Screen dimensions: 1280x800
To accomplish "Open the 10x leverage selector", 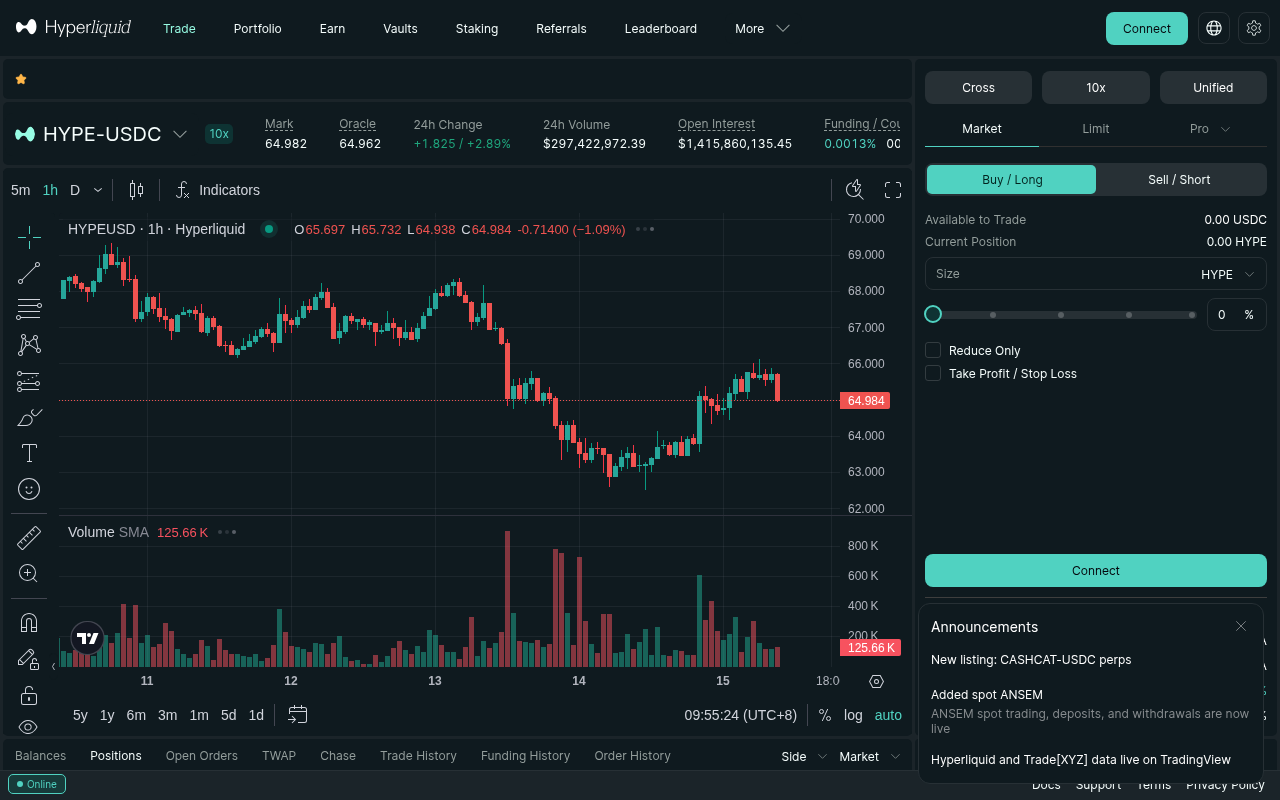I will pos(1096,88).
